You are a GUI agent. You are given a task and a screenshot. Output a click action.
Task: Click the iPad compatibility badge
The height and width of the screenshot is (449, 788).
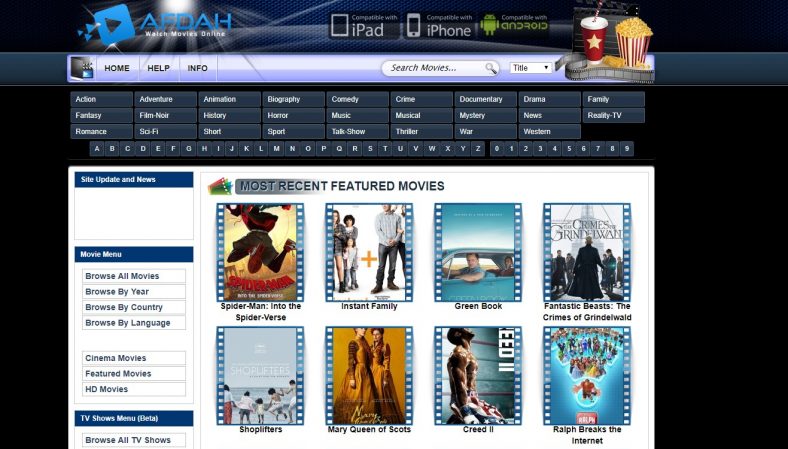tap(364, 25)
